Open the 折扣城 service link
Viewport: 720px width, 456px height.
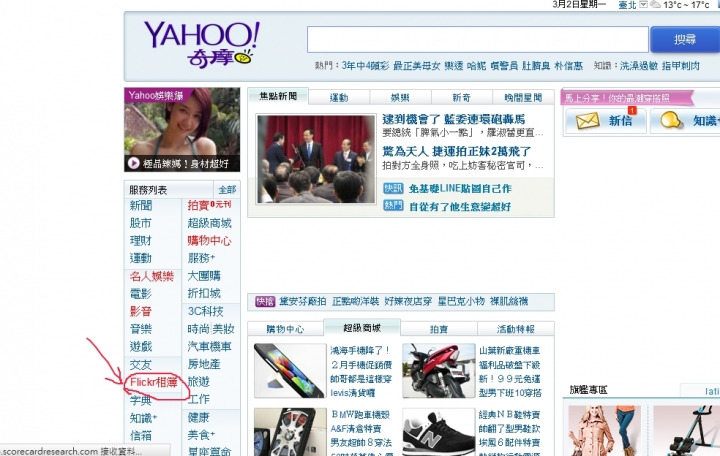point(204,293)
